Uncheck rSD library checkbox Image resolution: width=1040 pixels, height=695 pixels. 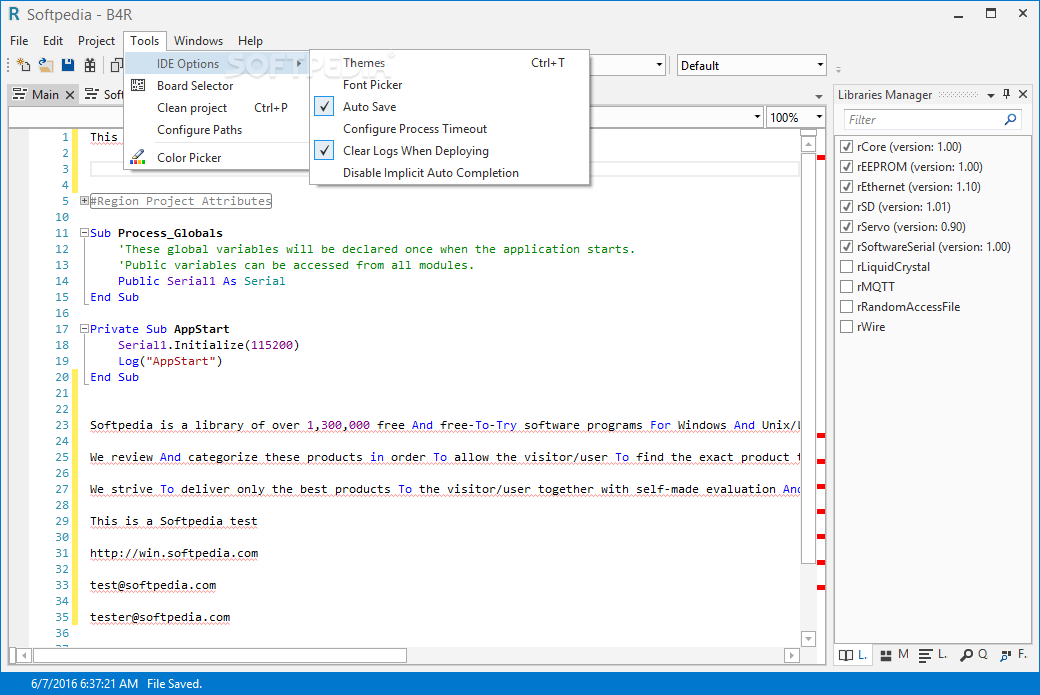(x=846, y=206)
